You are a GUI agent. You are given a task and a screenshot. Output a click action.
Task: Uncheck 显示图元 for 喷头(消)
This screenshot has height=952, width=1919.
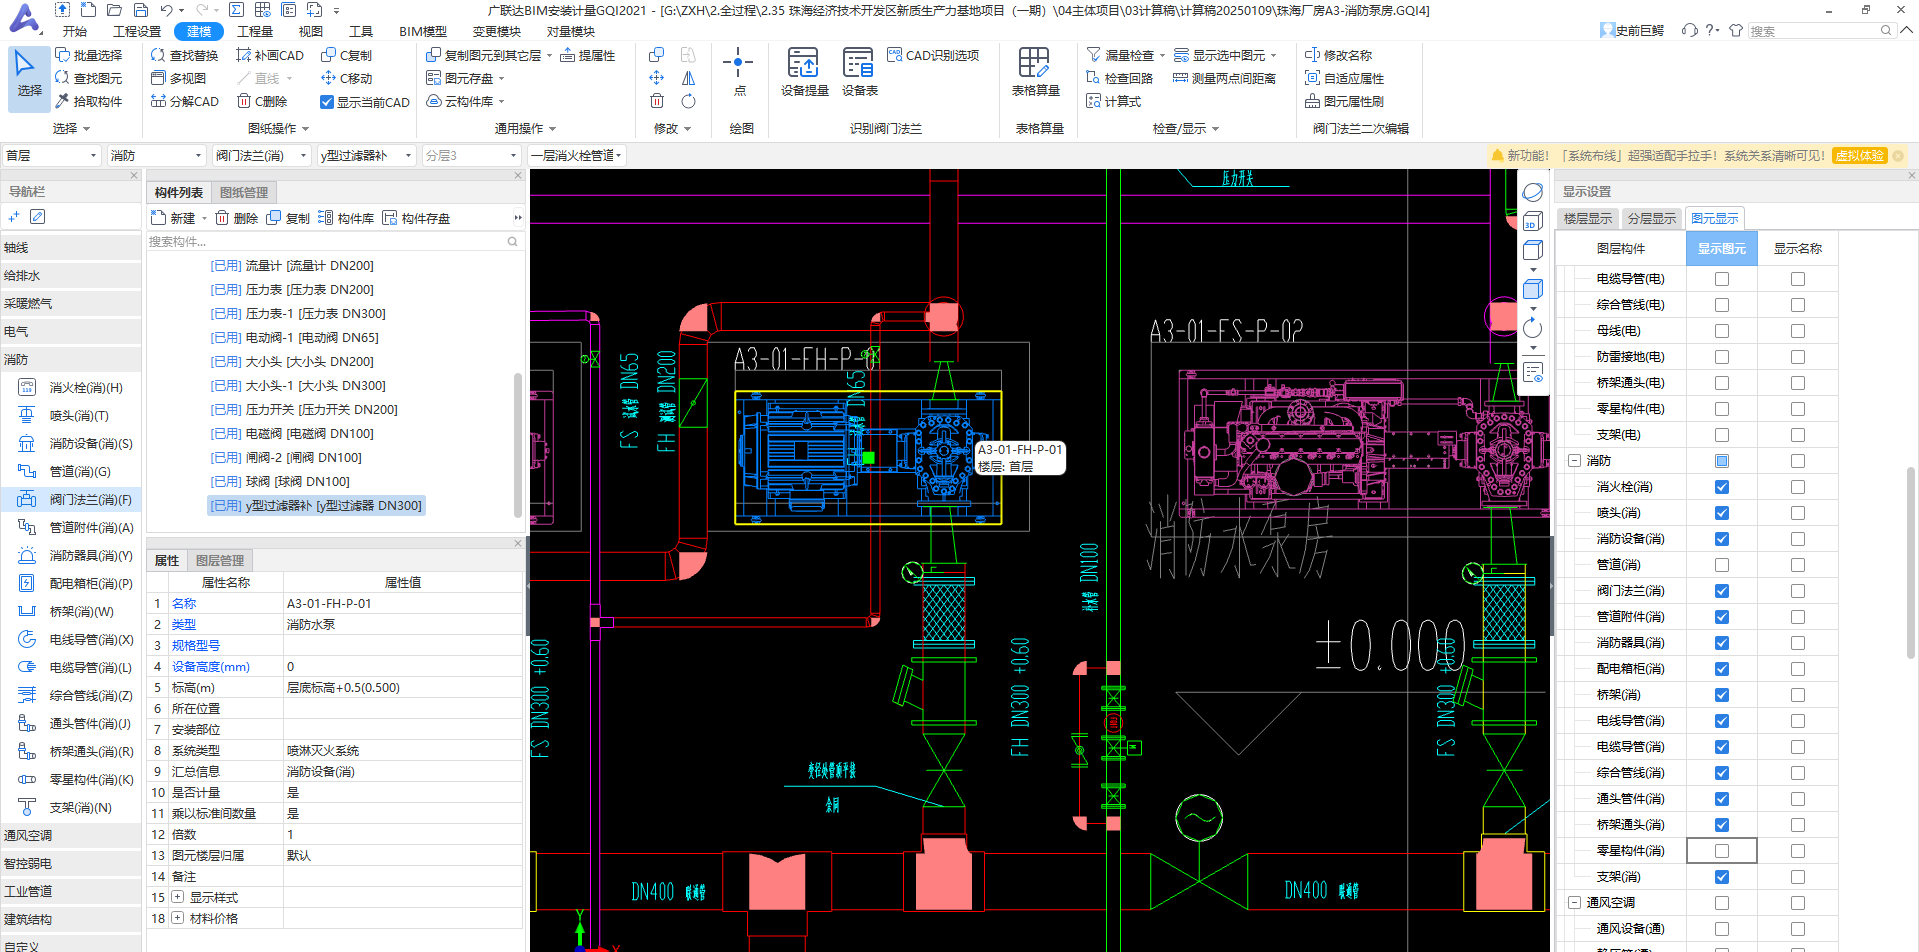1722,513
